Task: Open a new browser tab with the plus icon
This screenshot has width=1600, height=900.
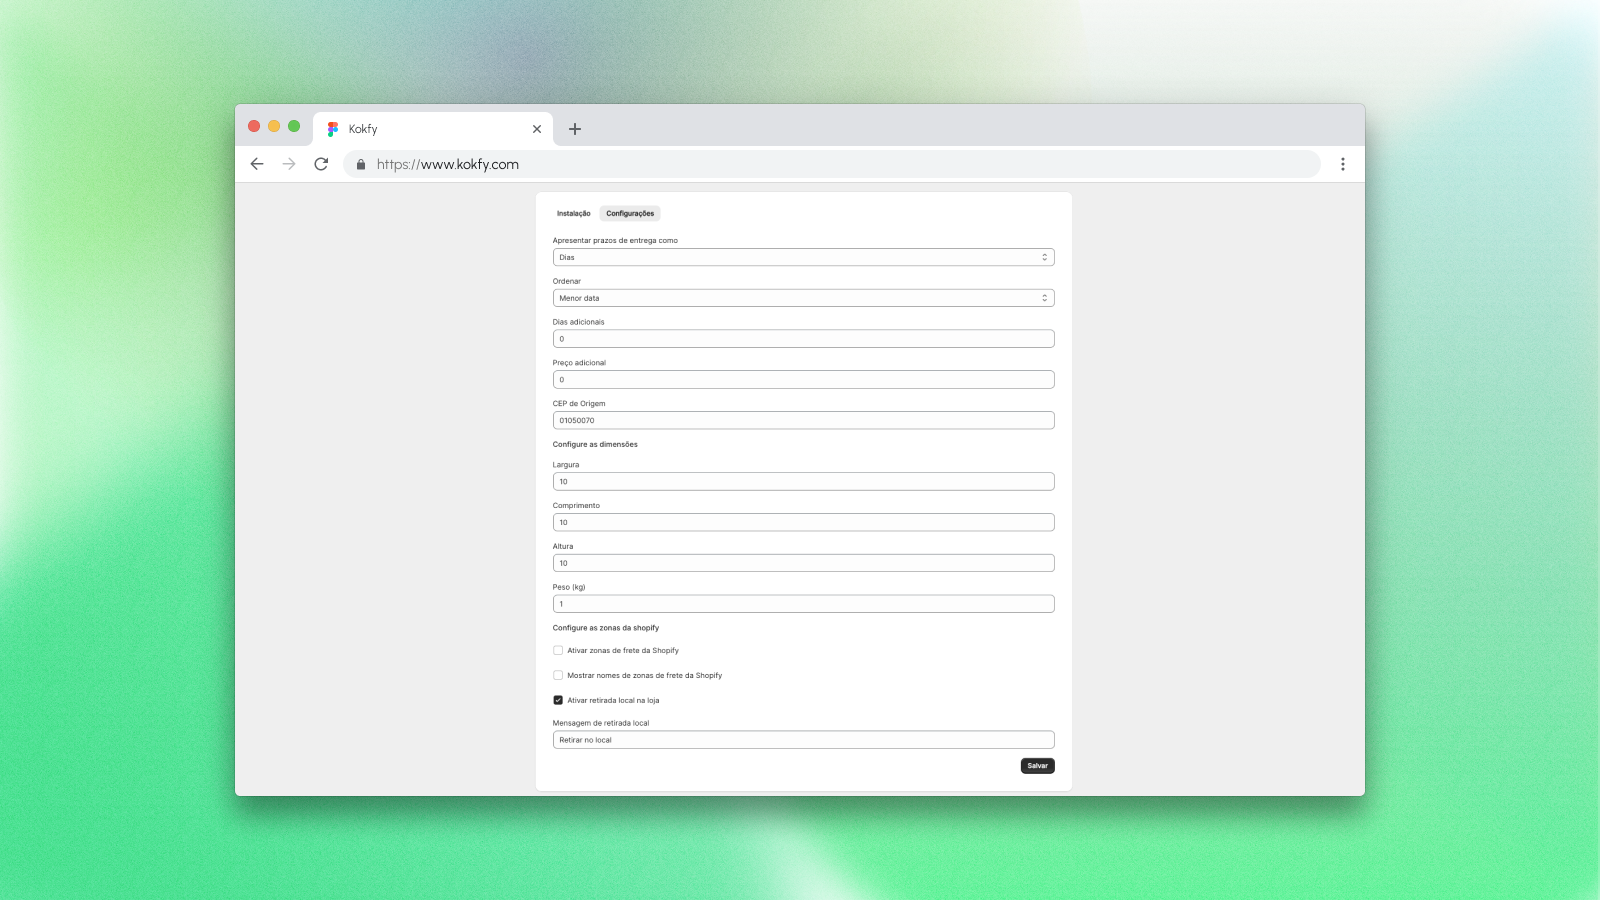Action: pos(575,129)
